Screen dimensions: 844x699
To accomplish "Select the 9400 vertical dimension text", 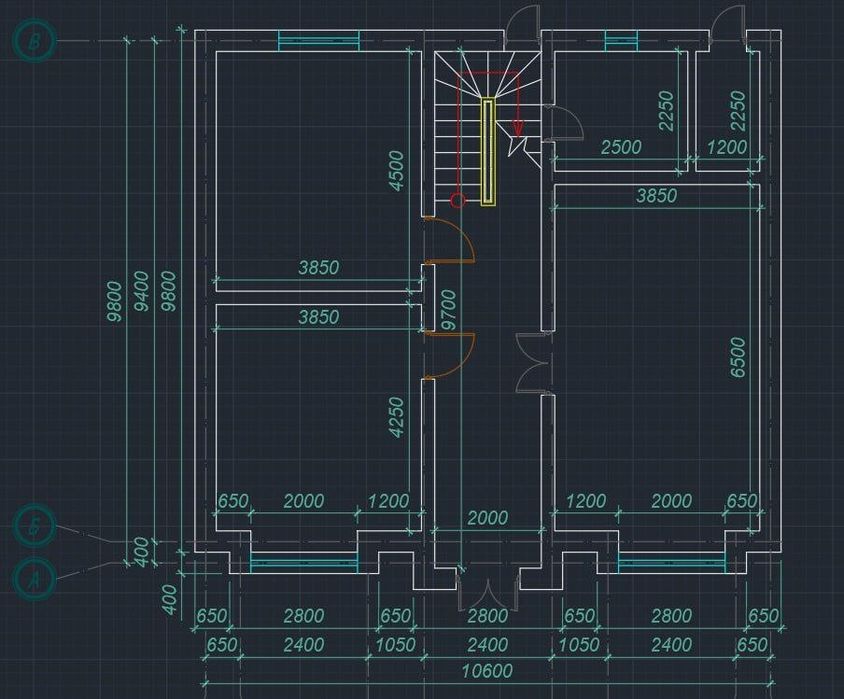I will 142,291.
